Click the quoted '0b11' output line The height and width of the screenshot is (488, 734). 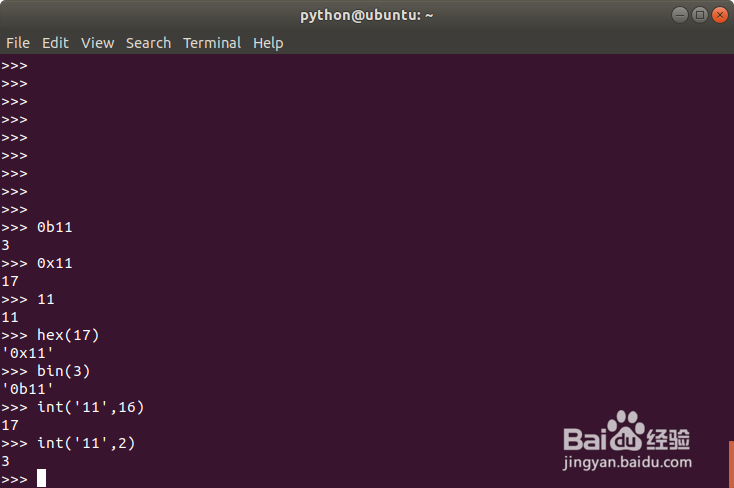(x=28, y=389)
